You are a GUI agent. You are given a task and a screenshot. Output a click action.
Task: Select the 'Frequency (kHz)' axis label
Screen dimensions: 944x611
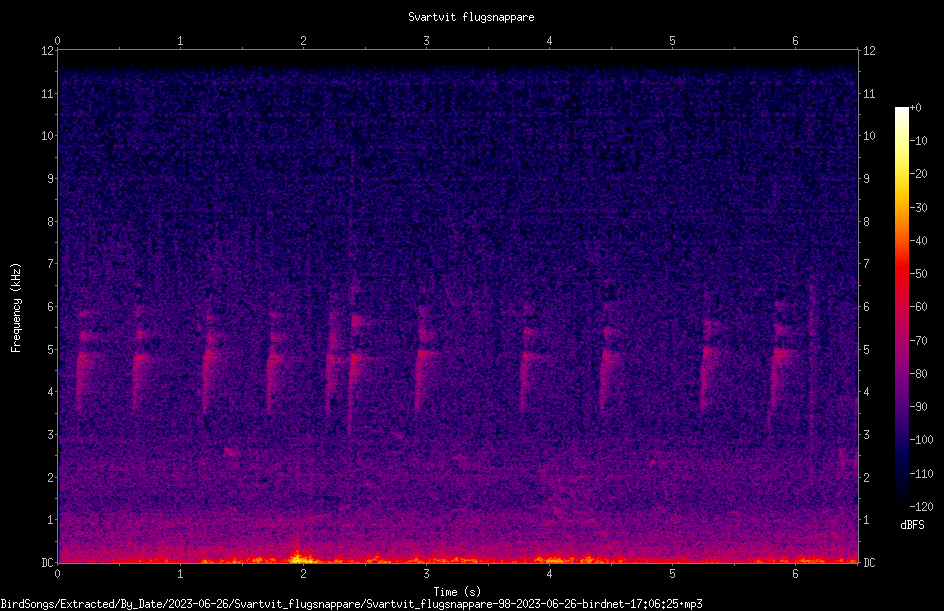point(16,308)
